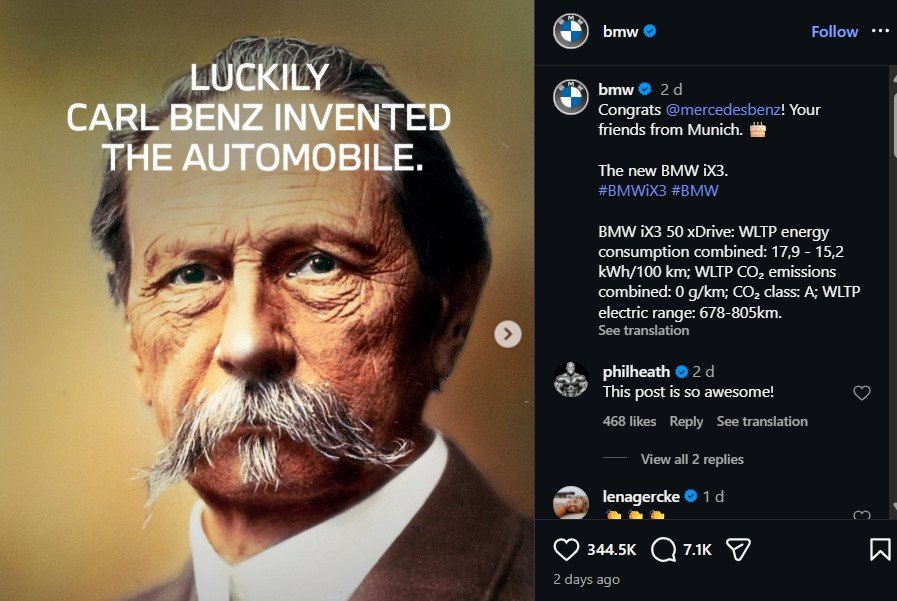This screenshot has height=601, width=897.
Task: Open lenagercke's profile picture
Action: click(571, 503)
